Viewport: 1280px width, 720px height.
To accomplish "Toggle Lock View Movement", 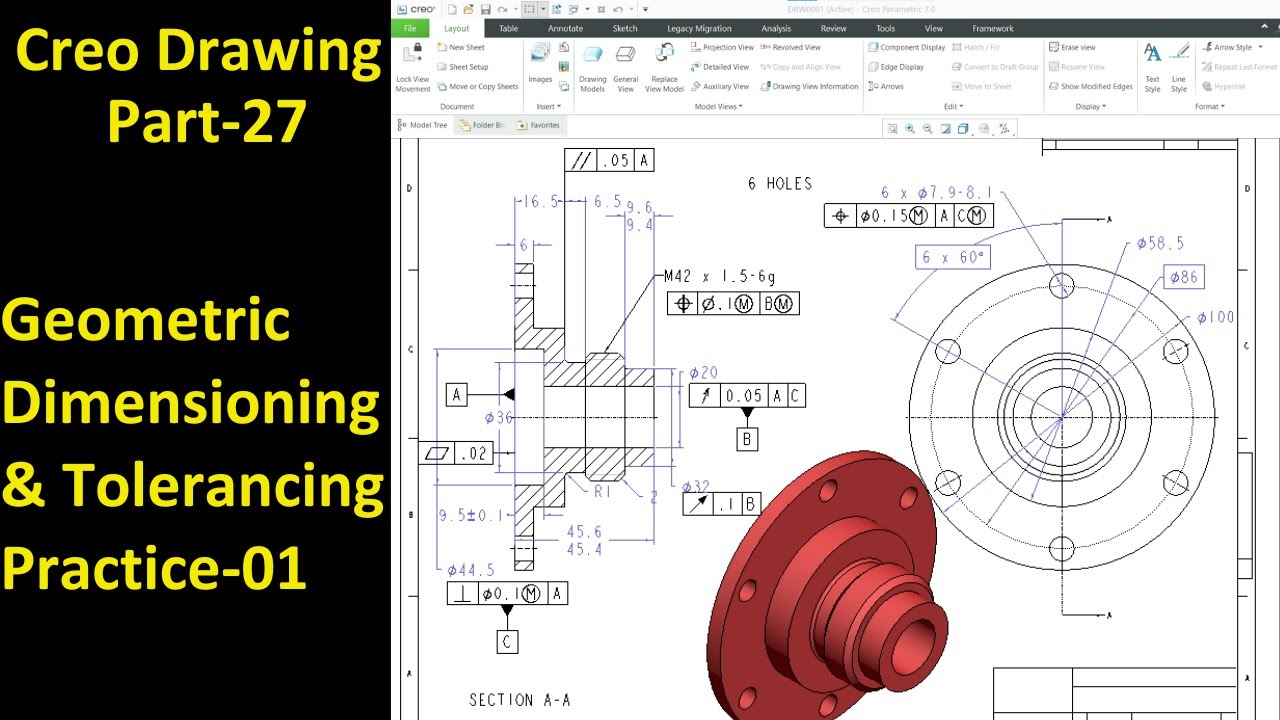I will 413,68.
